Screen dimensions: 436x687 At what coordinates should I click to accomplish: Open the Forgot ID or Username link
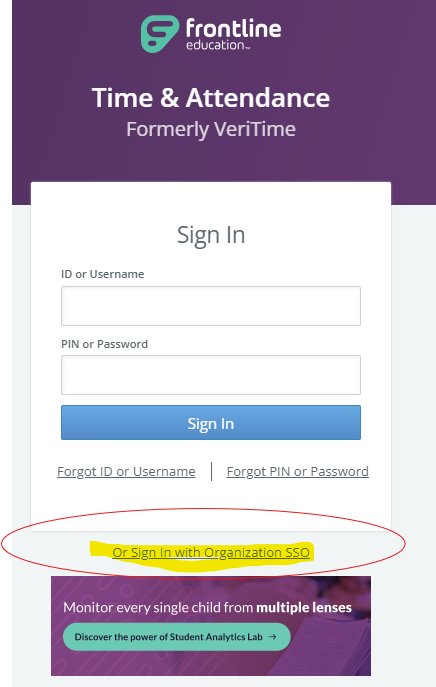[126, 471]
